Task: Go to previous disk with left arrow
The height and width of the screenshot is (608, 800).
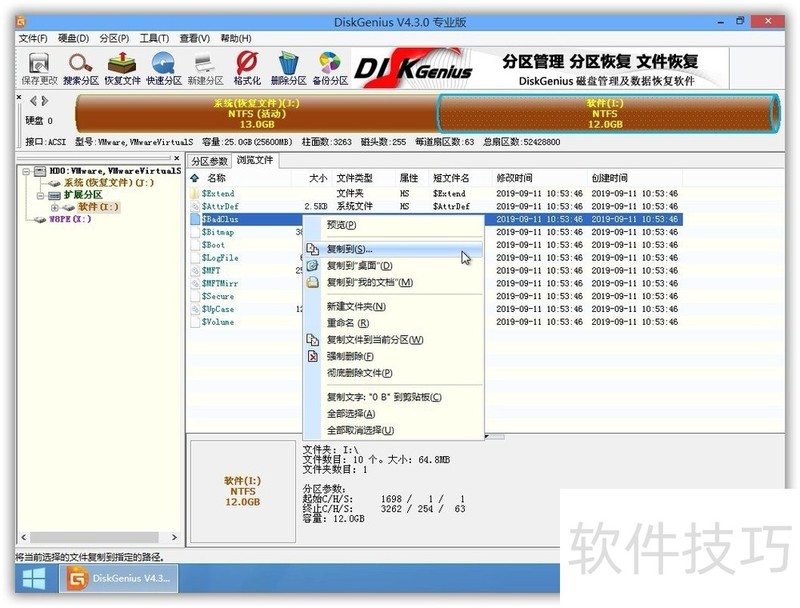Action: click(x=33, y=101)
